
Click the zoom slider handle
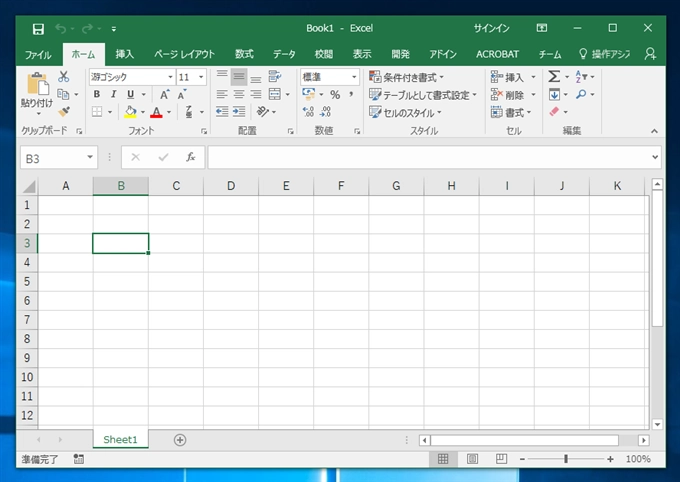pos(566,459)
